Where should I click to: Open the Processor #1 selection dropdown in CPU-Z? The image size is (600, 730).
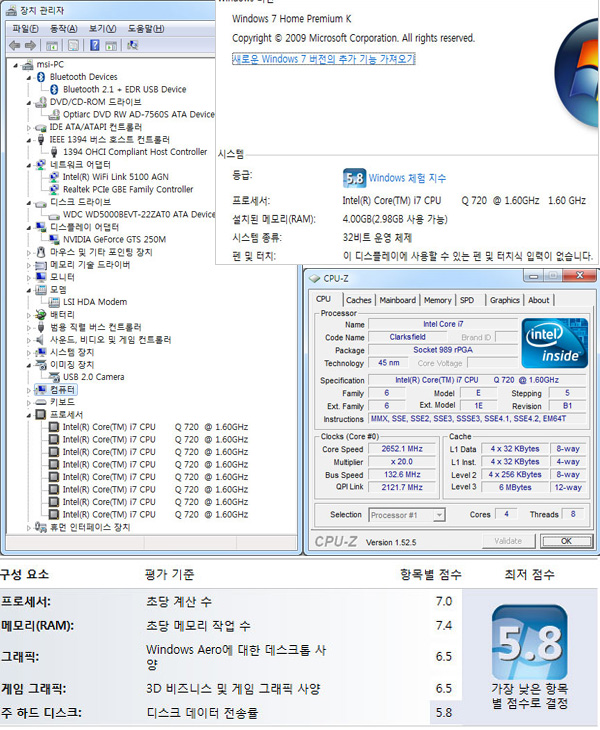[x=407, y=515]
